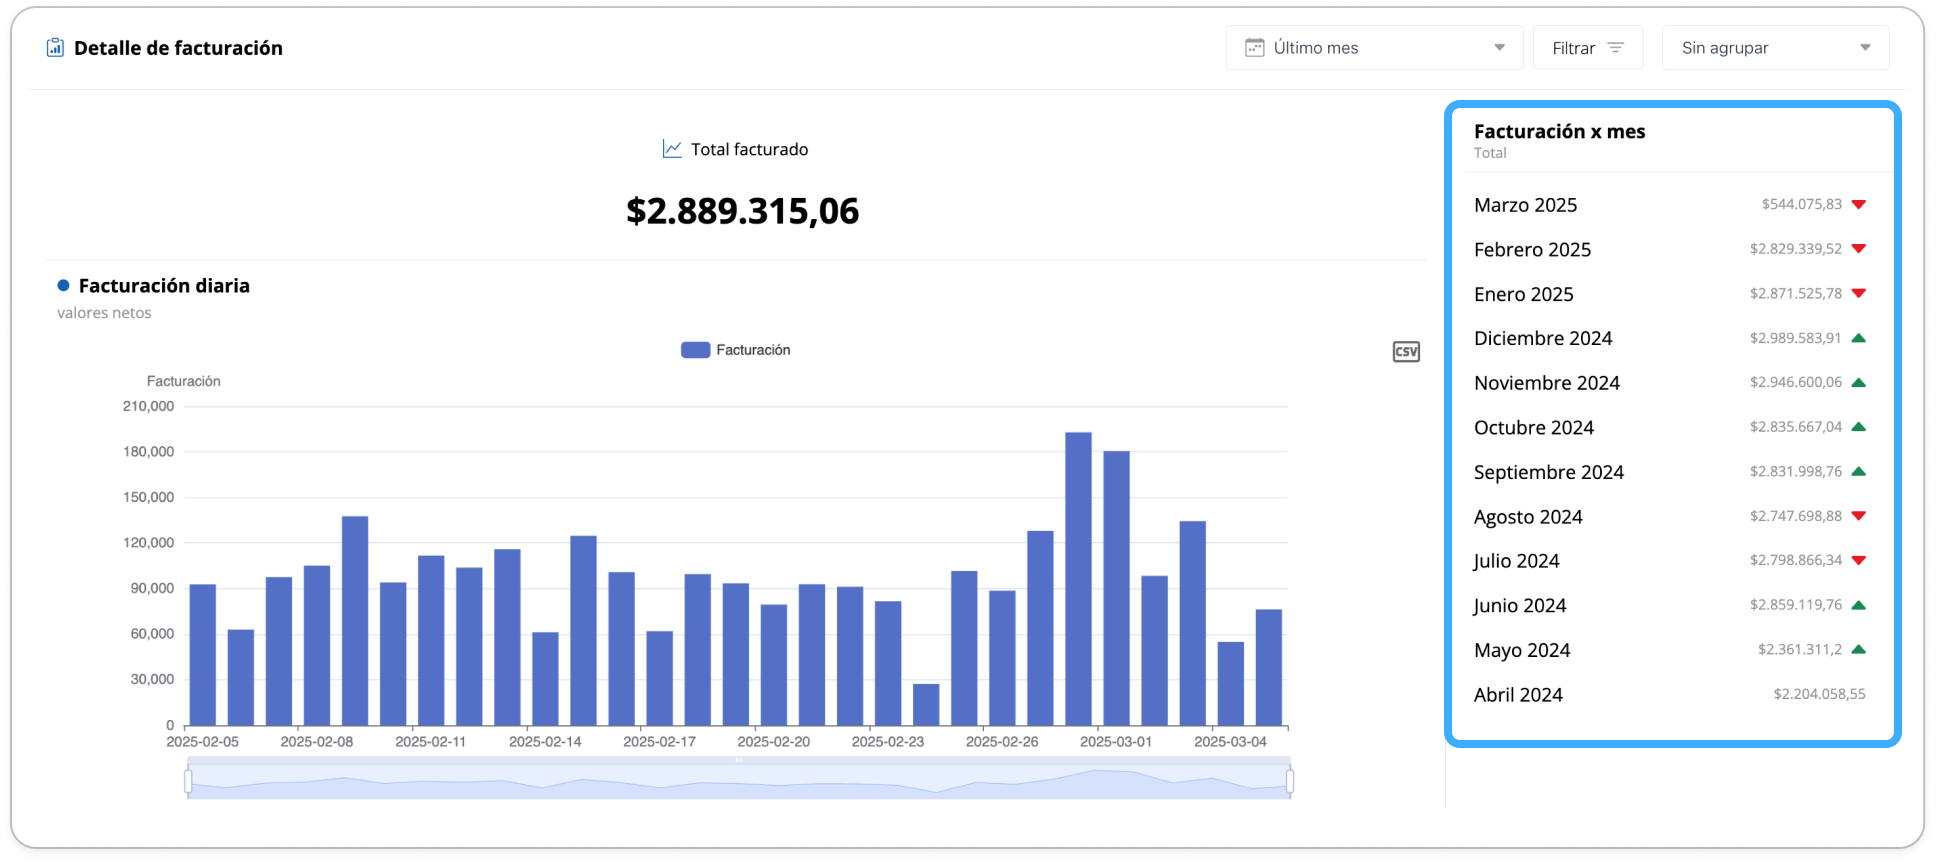The width and height of the screenshot is (1936, 863).
Task: Click the green up arrow for Junio 2024
Action: (x=1858, y=605)
